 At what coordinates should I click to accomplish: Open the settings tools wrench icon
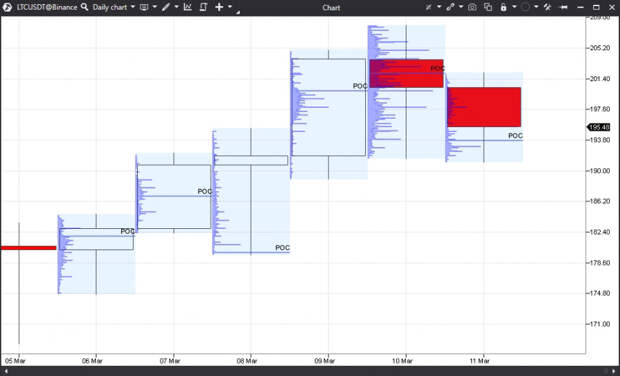[x=547, y=7]
